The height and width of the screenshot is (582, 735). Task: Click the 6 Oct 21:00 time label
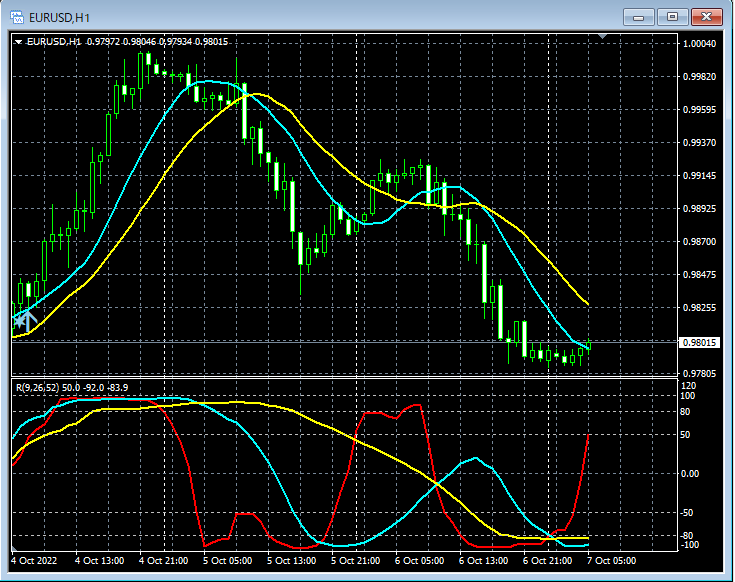pyautogui.click(x=548, y=560)
